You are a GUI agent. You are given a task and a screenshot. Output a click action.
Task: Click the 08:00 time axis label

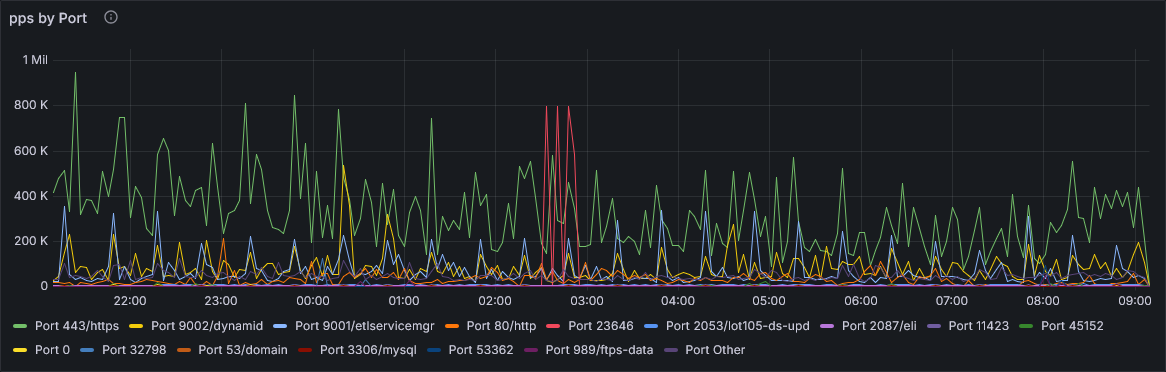1043,301
